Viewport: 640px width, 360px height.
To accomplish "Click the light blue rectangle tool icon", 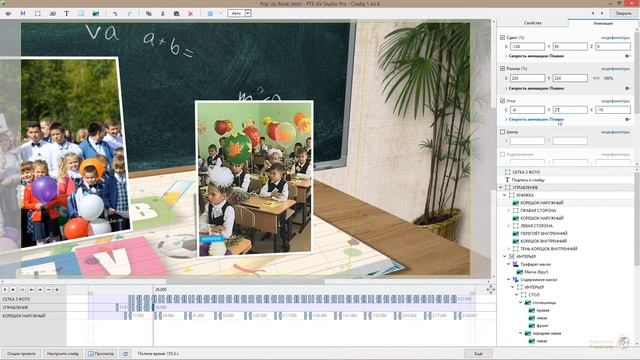I will 81,13.
